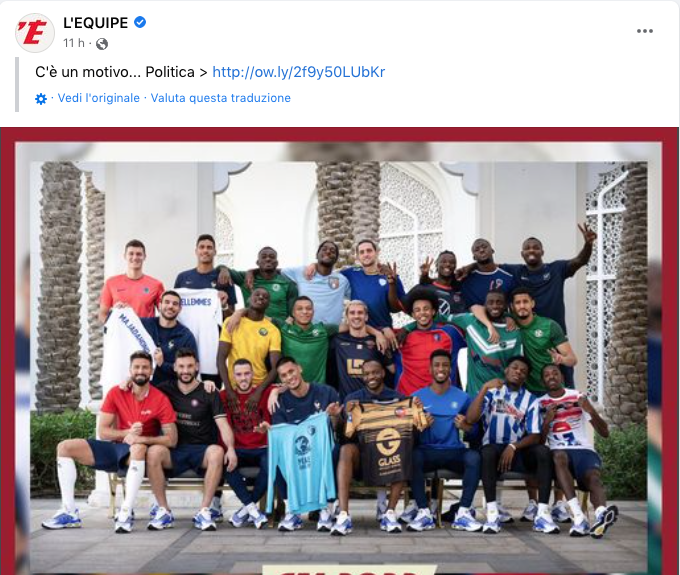Open the translation settings gear icon

pyautogui.click(x=41, y=99)
